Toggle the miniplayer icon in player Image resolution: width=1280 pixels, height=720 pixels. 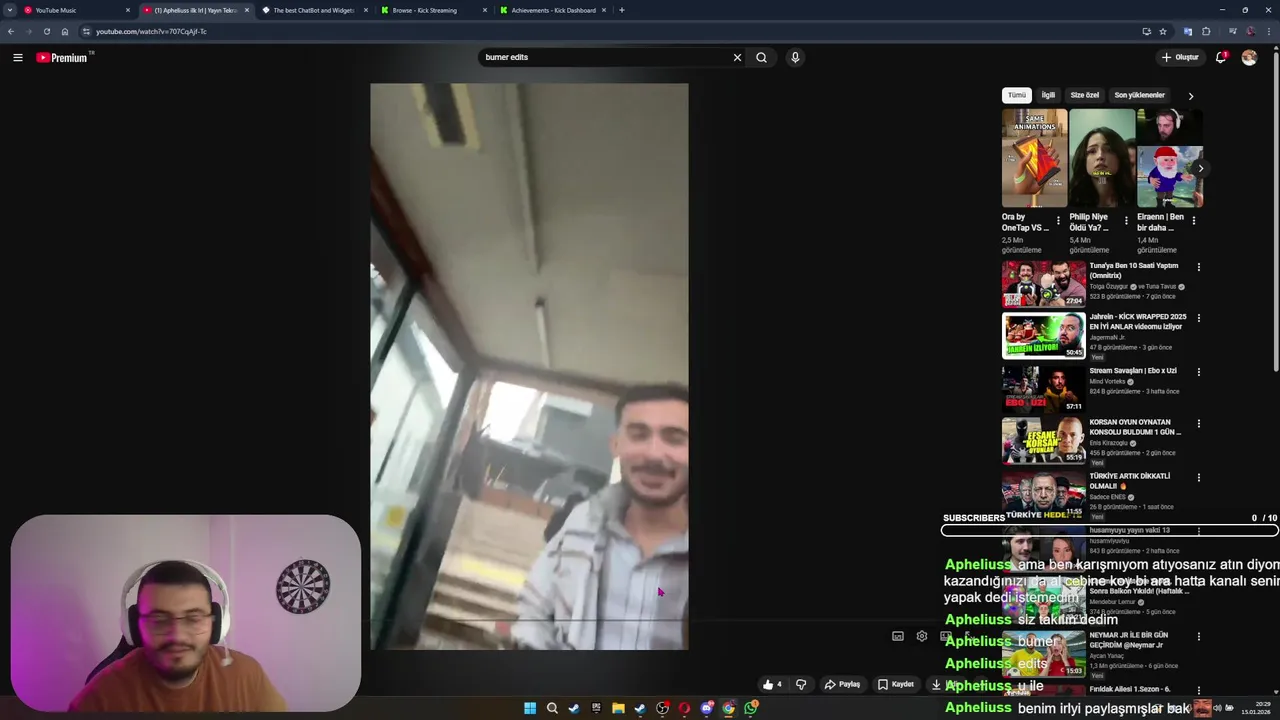(x=898, y=636)
